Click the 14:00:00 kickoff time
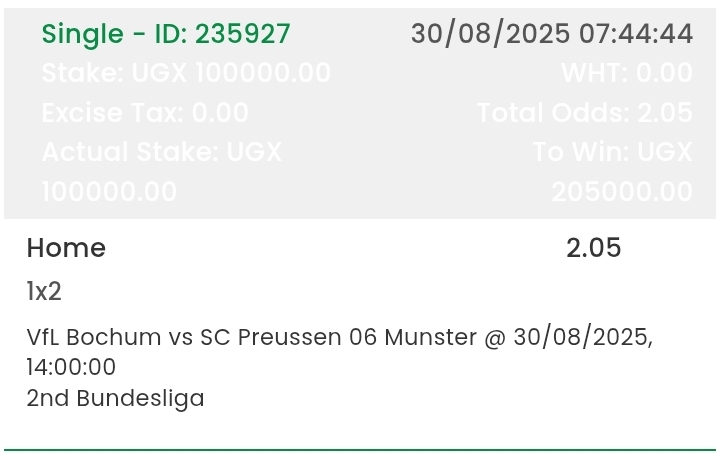This screenshot has height=458, width=720. tap(71, 367)
